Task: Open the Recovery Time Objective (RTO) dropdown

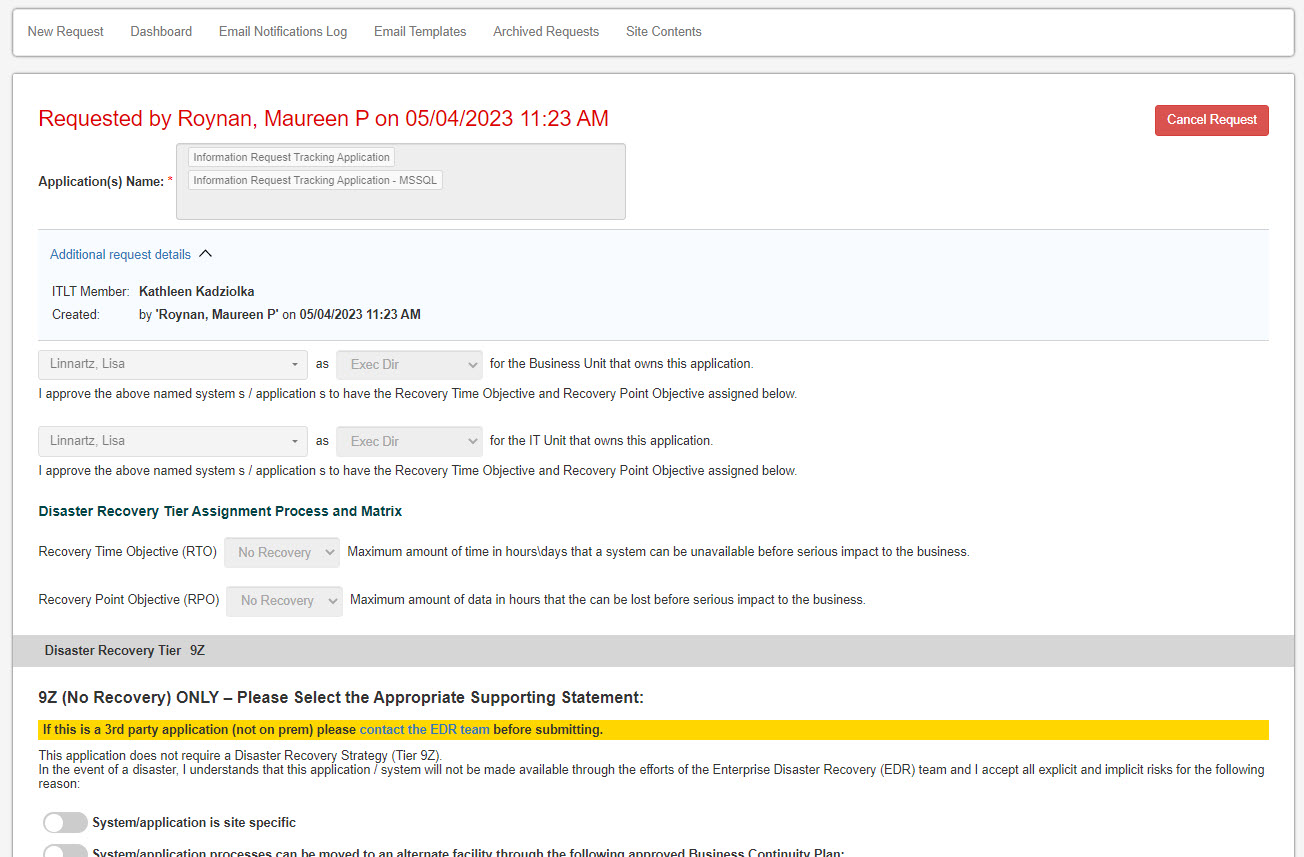Action: point(282,552)
